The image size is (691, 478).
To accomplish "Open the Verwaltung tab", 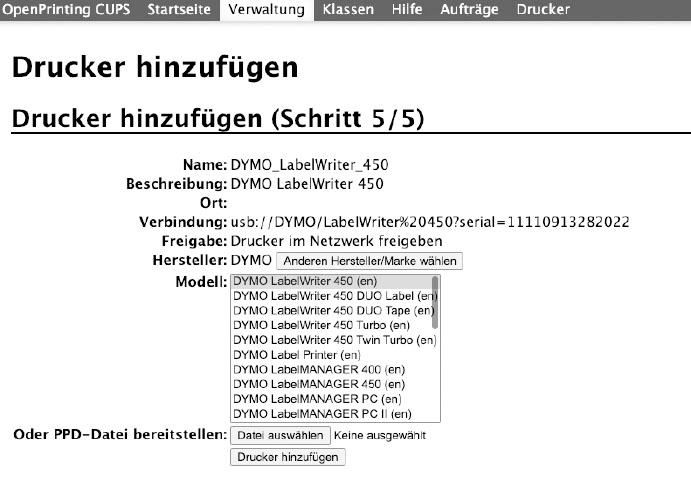I will coord(267,10).
